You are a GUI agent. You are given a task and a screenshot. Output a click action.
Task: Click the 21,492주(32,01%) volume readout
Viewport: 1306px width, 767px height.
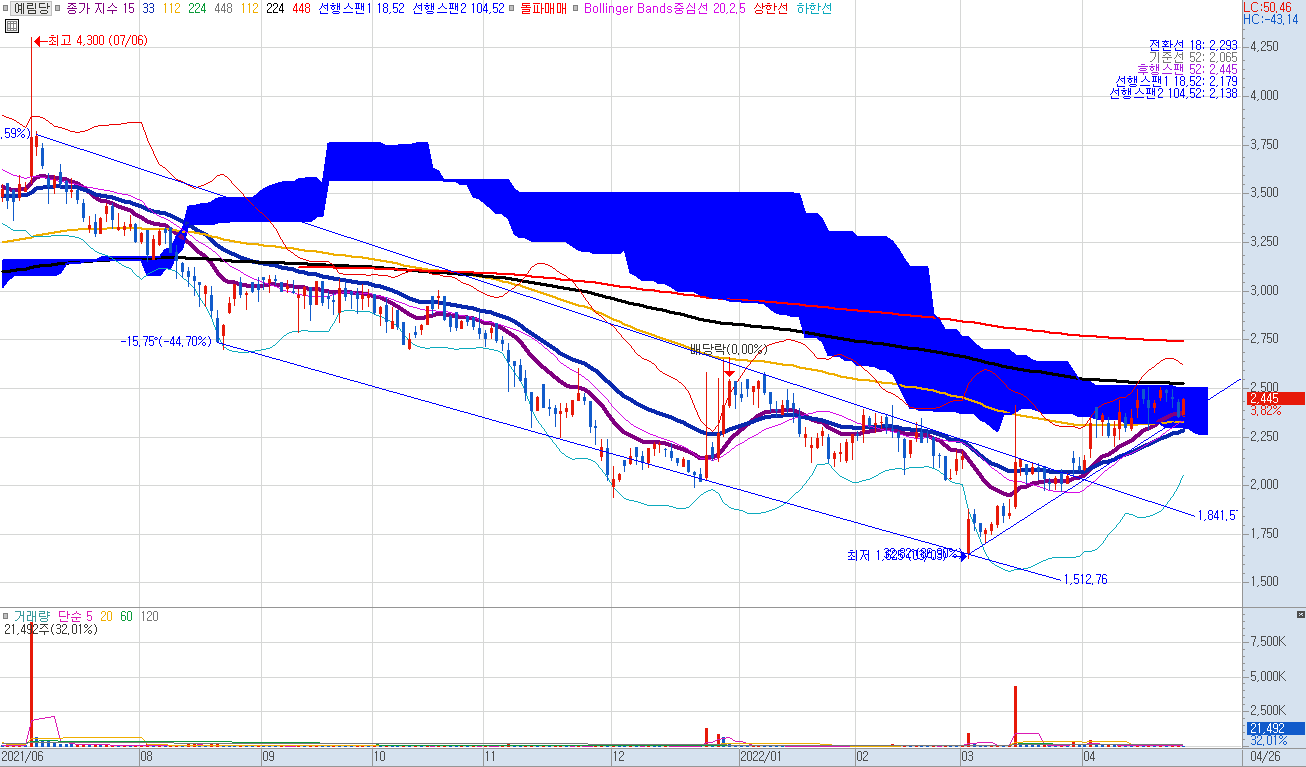click(x=50, y=629)
